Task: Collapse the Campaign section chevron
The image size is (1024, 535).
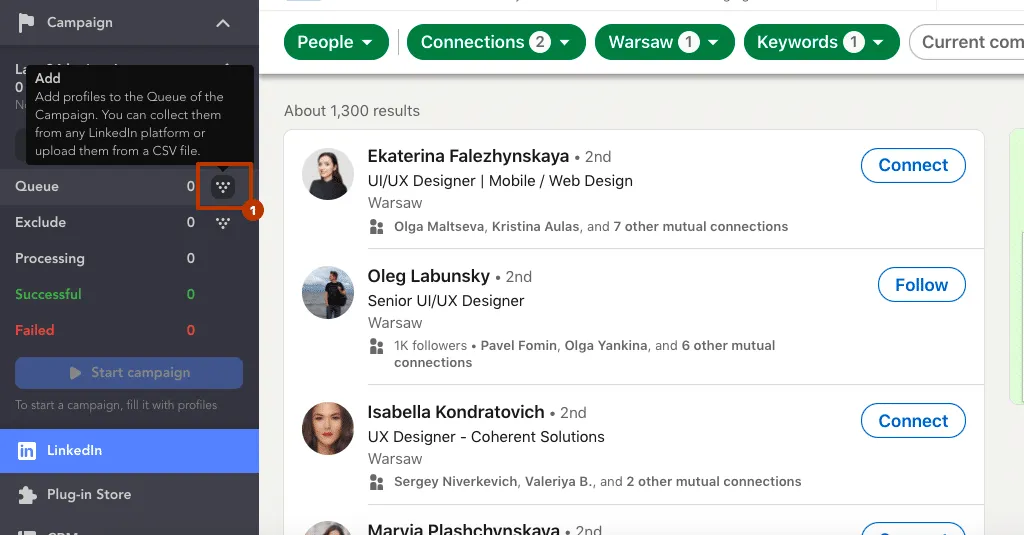Action: (223, 24)
